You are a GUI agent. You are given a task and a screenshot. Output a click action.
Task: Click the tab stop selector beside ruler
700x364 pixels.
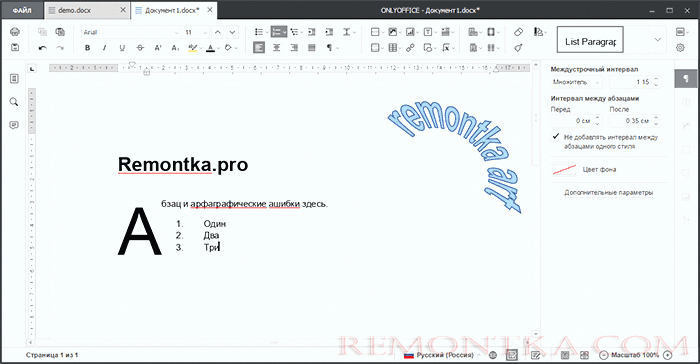32,68
